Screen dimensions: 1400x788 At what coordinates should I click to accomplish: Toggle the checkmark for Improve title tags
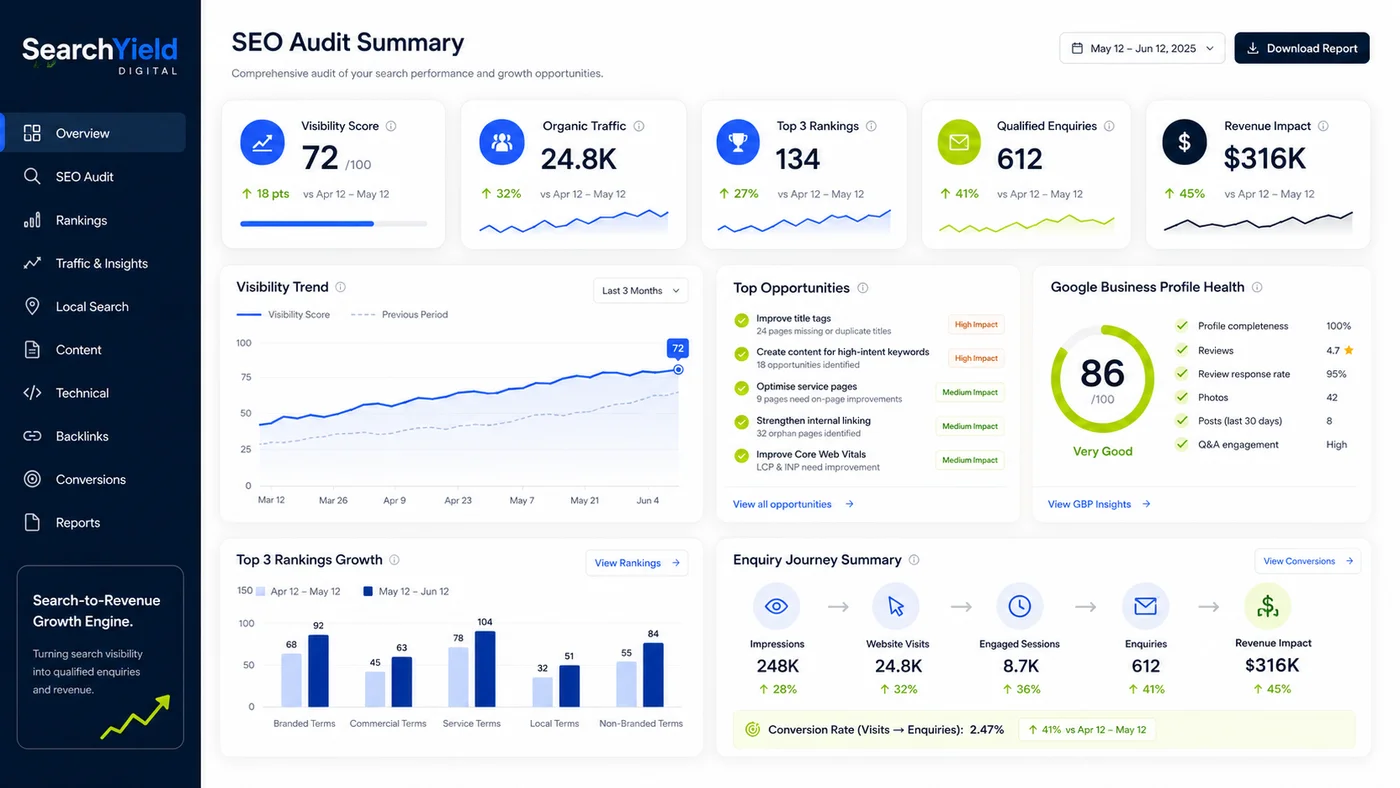coord(741,321)
